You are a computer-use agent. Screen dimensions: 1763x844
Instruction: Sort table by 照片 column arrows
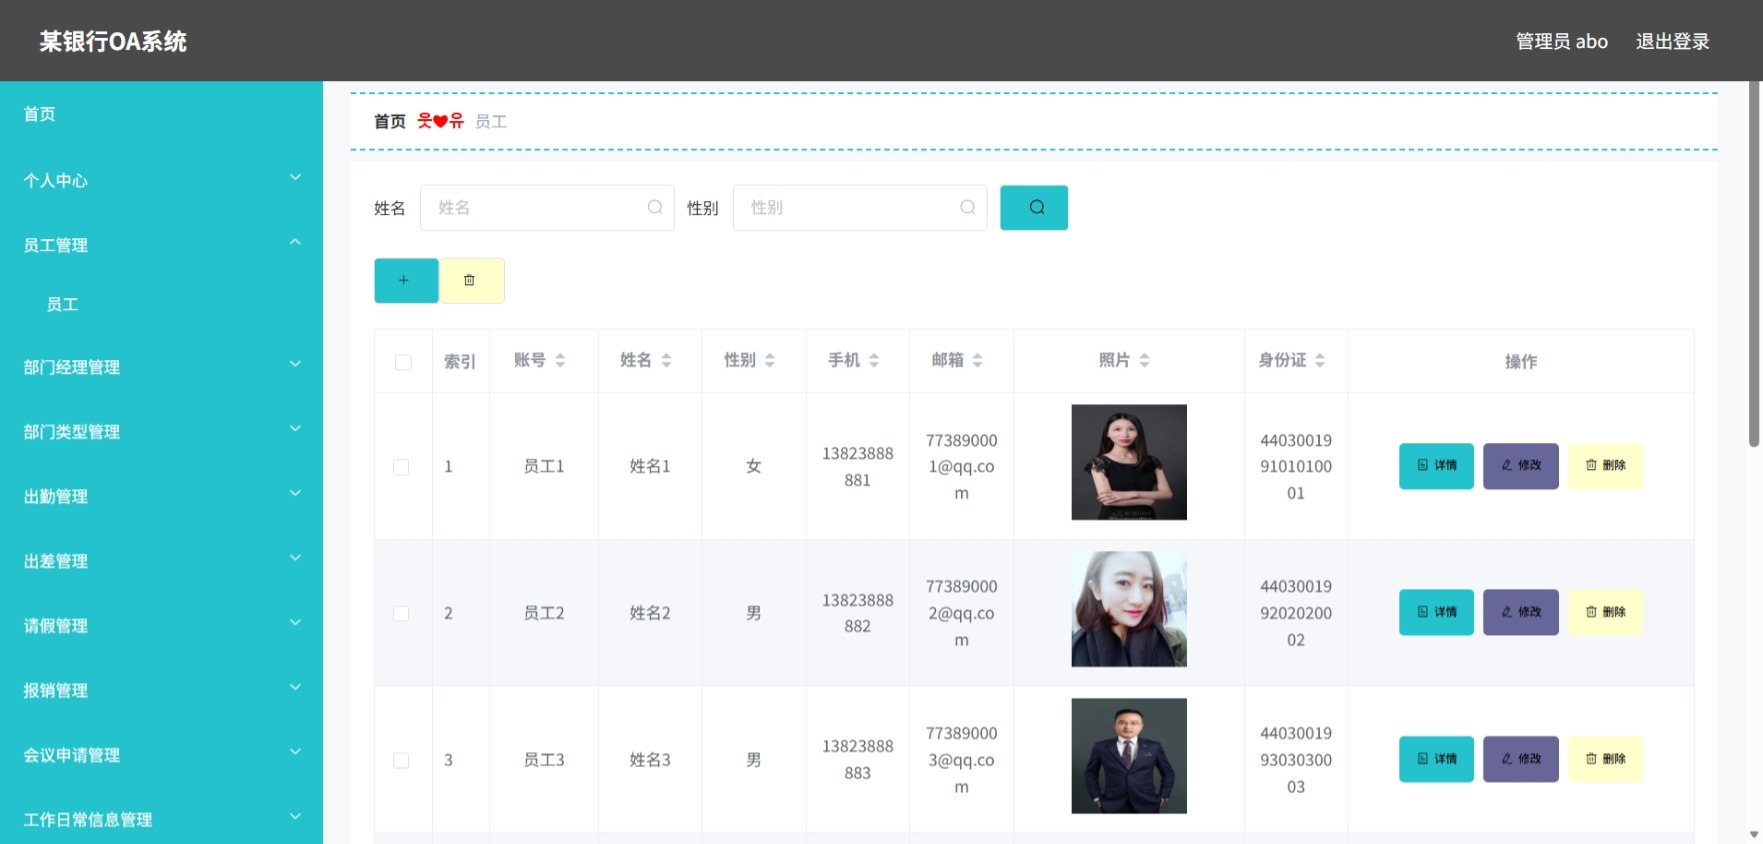[x=1144, y=360]
